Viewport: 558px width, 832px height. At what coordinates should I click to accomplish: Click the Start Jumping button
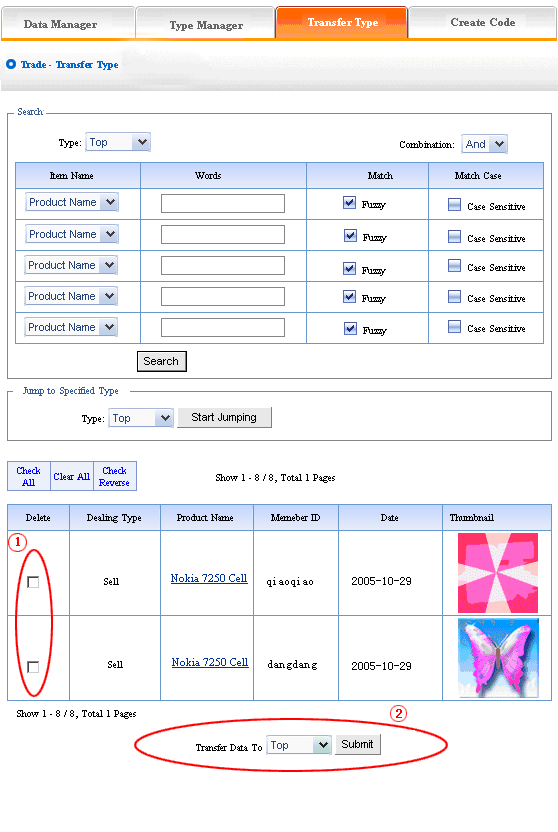[x=224, y=417]
